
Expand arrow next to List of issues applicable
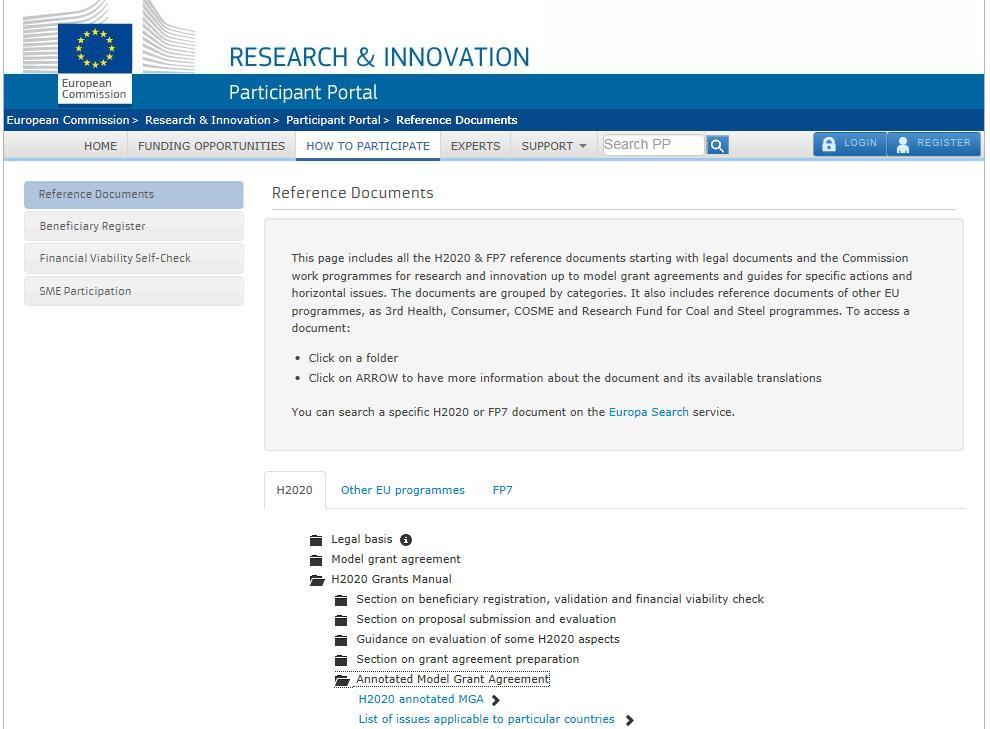629,720
